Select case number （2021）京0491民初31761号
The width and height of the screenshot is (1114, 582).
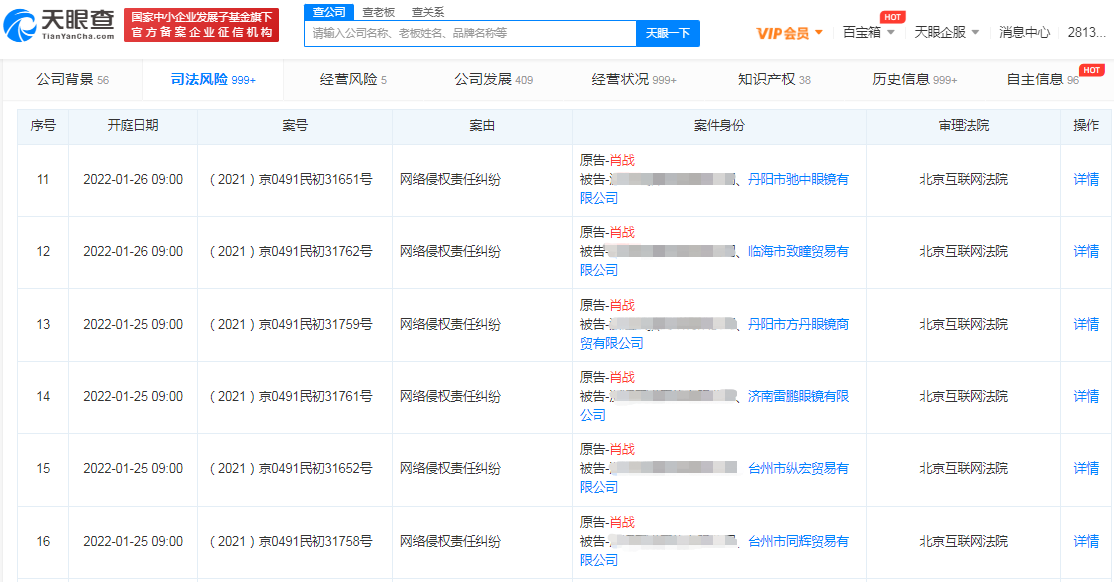291,397
